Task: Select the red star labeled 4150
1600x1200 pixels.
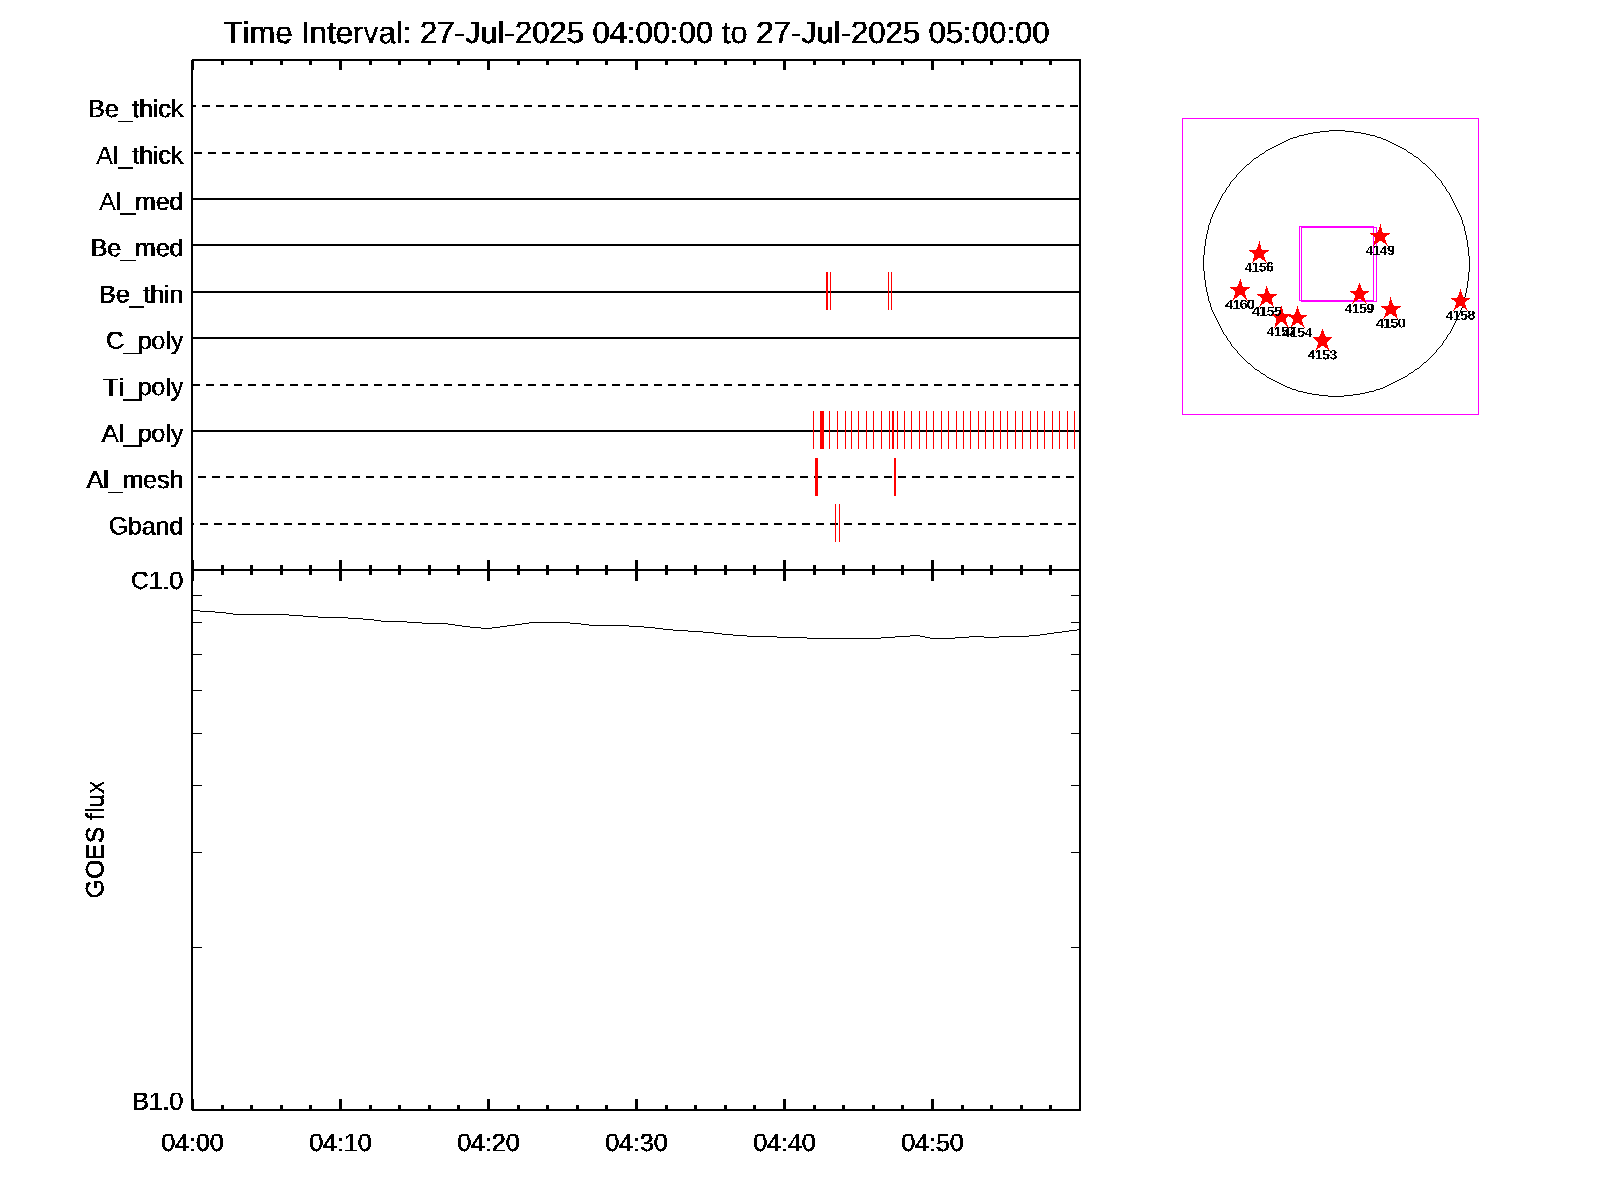Action: [1390, 309]
